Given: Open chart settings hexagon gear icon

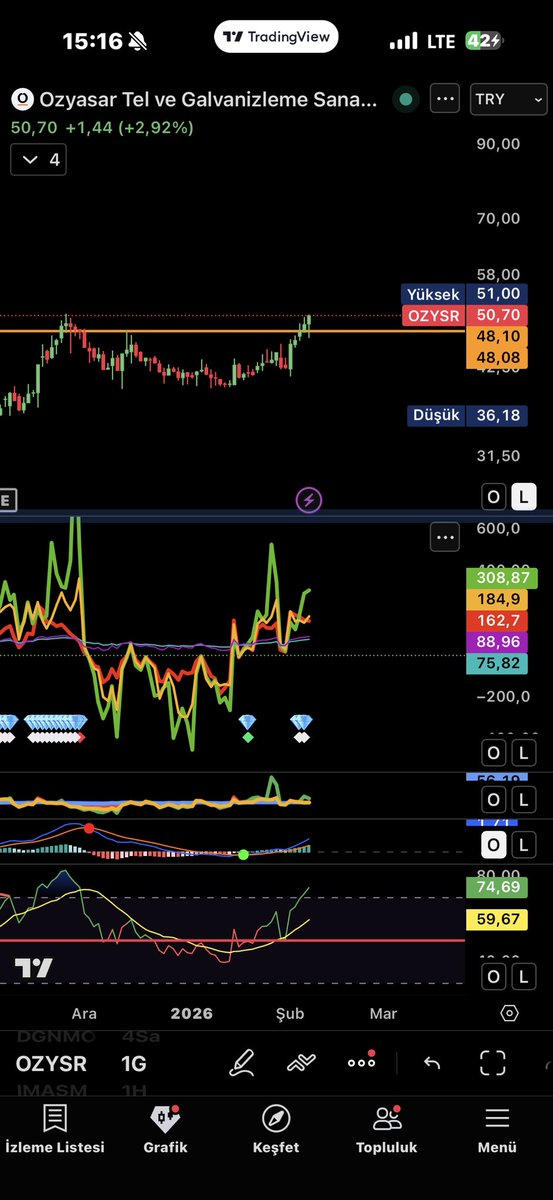Looking at the screenshot, I should click(509, 1013).
